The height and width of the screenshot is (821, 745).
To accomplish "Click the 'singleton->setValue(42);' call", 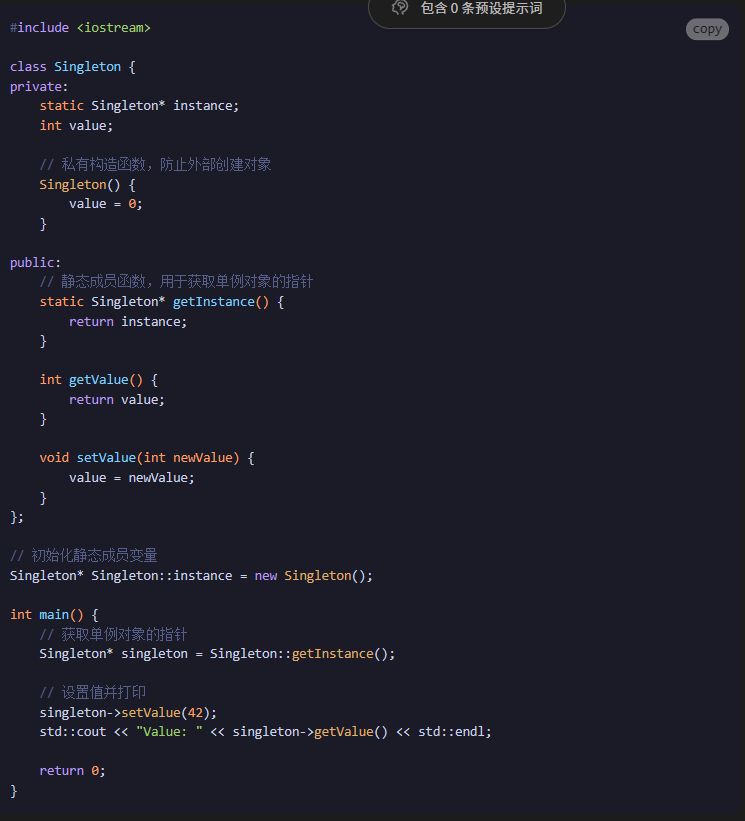I will pyautogui.click(x=128, y=712).
